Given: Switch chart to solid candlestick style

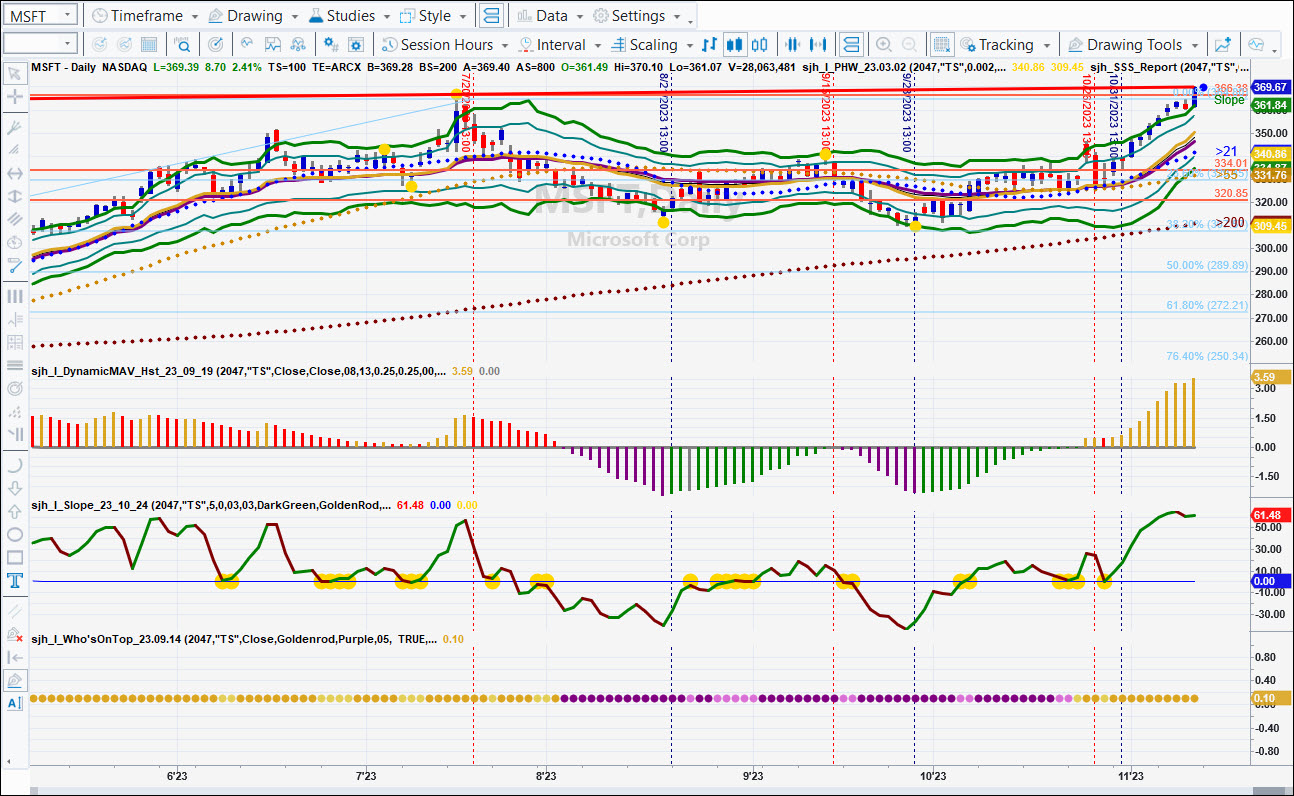Looking at the screenshot, I should click(x=735, y=45).
